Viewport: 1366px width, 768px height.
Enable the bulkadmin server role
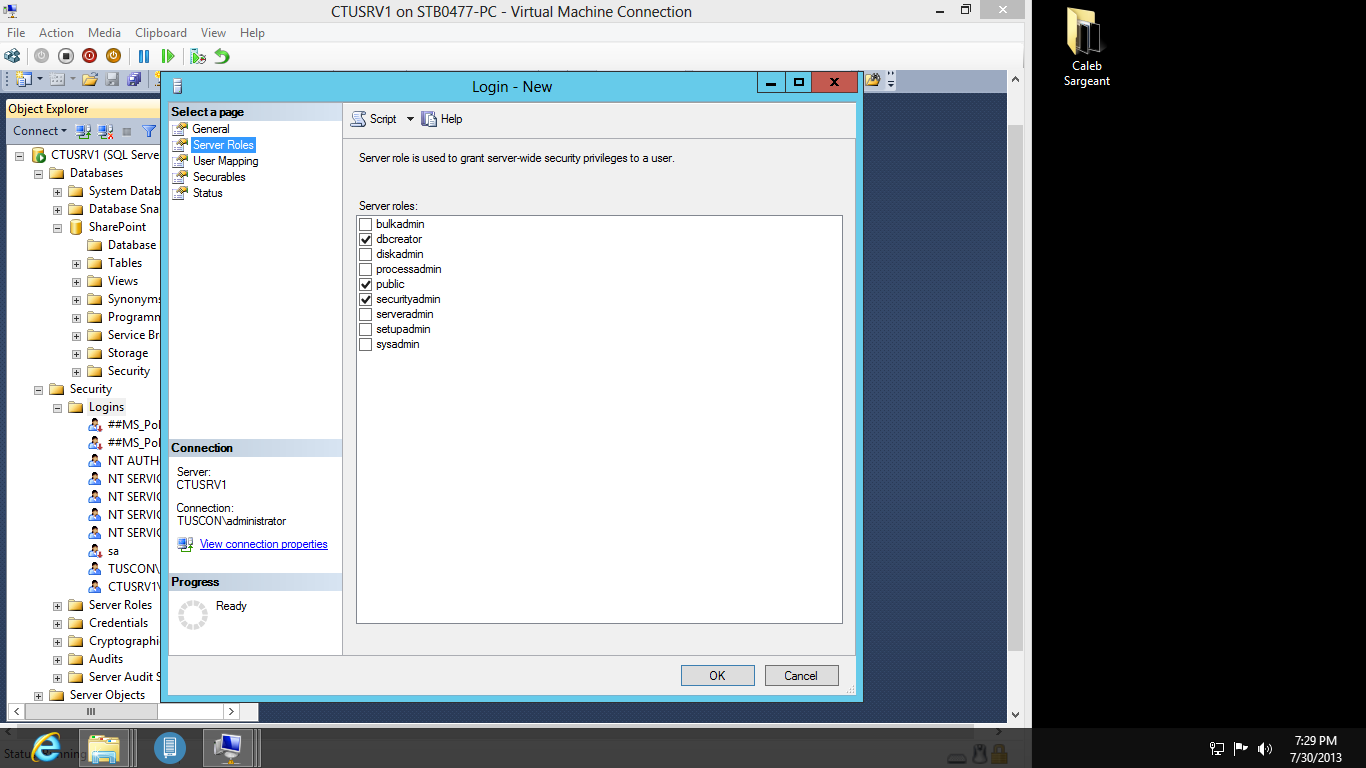tap(366, 224)
